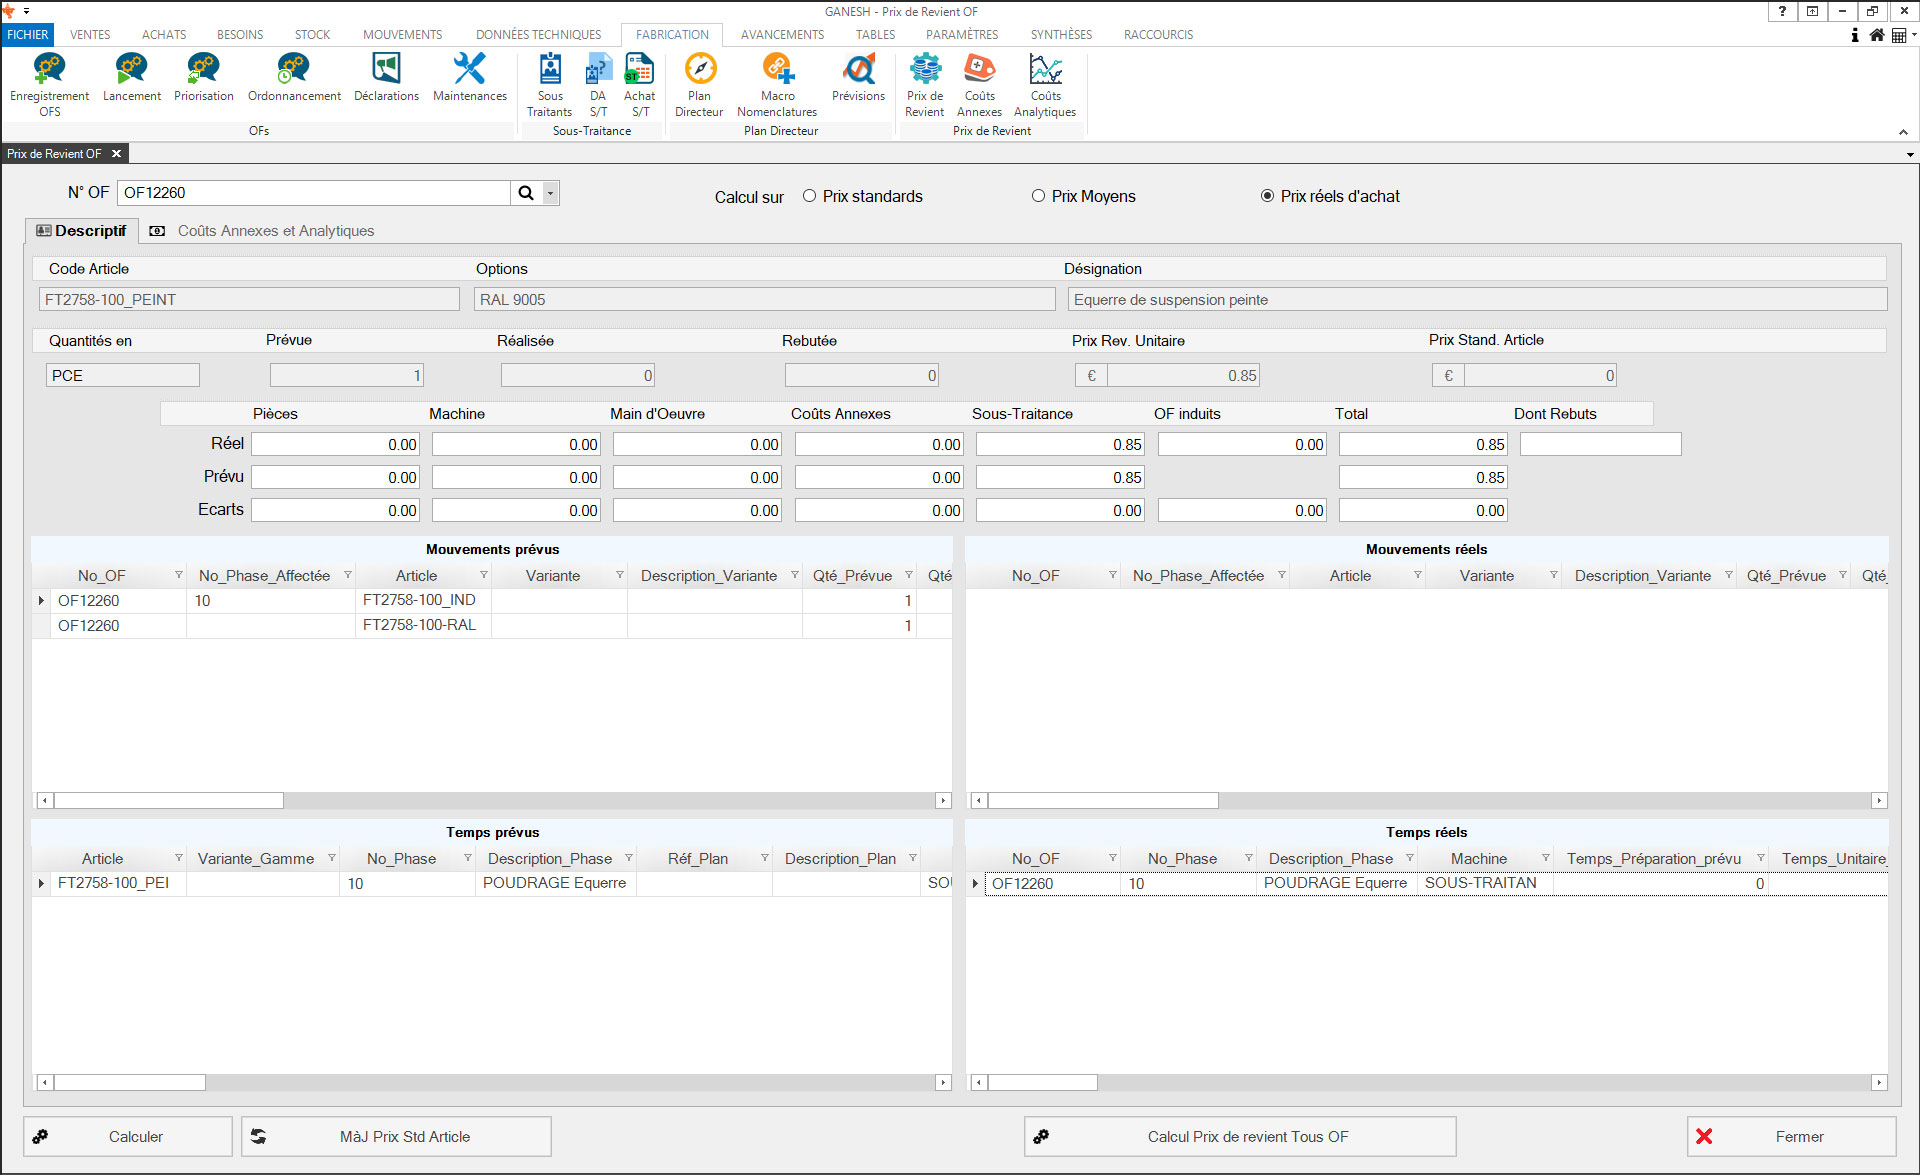Select the Prix Moyens radio option
The width and height of the screenshot is (1920, 1175).
[x=1039, y=196]
